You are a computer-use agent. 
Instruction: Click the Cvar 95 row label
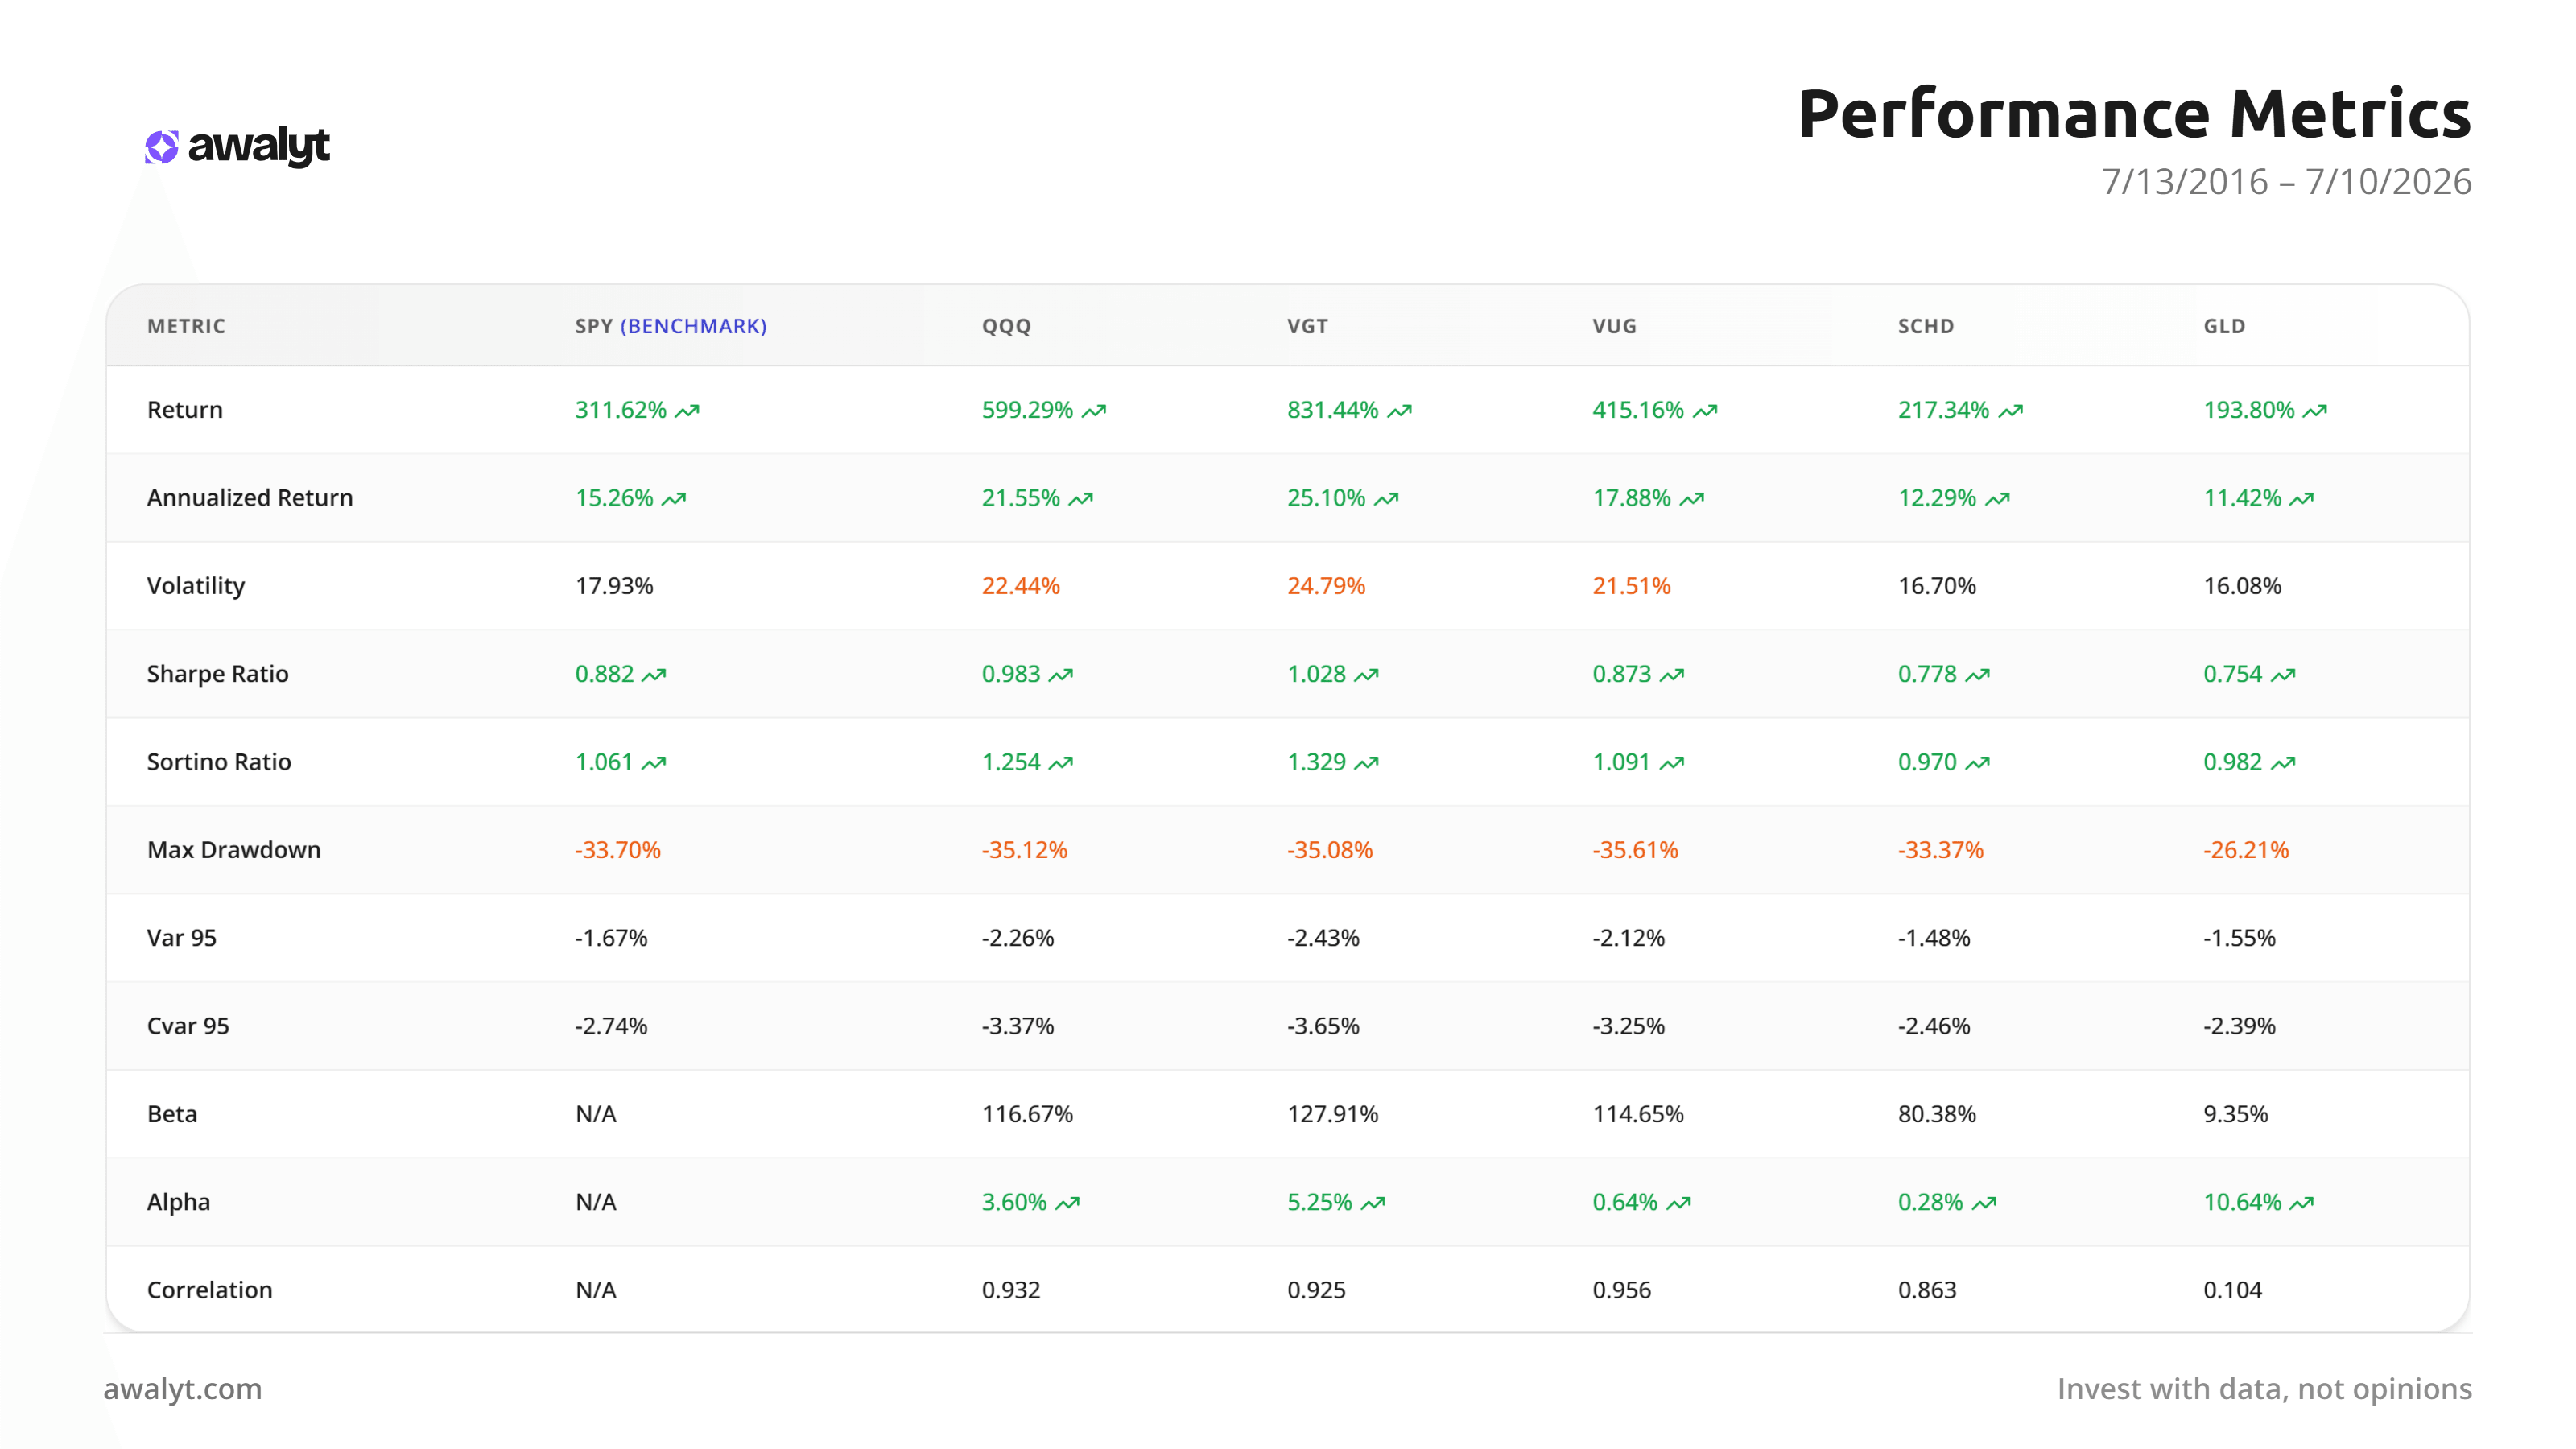188,1026
